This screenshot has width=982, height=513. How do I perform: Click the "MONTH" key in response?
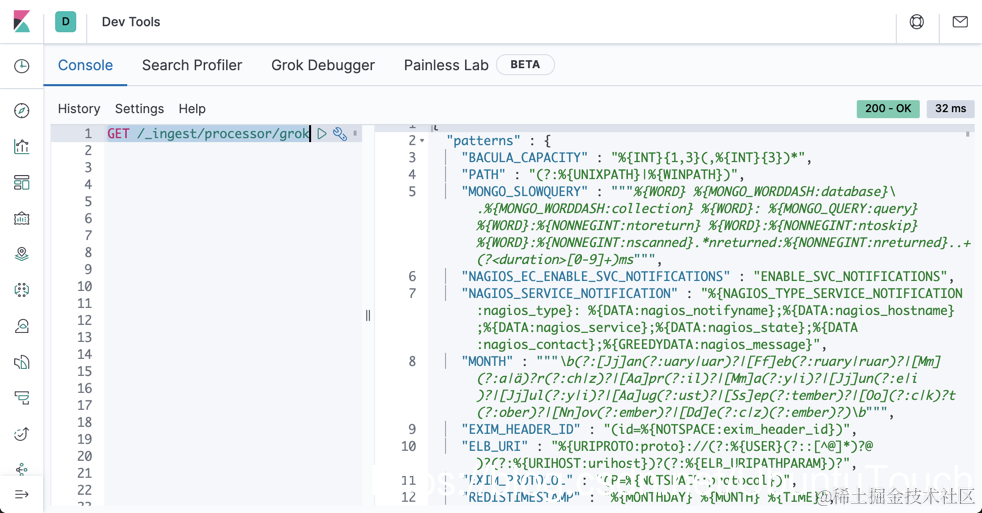point(487,361)
